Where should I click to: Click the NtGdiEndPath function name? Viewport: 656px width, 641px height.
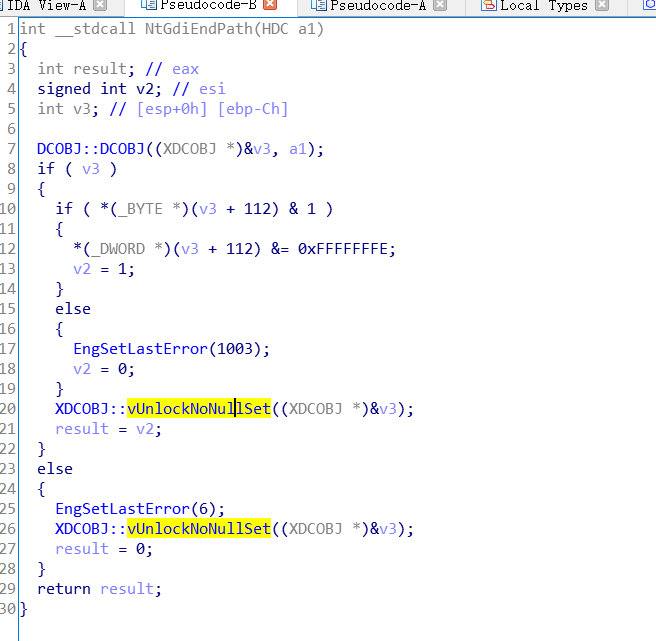coord(198,29)
